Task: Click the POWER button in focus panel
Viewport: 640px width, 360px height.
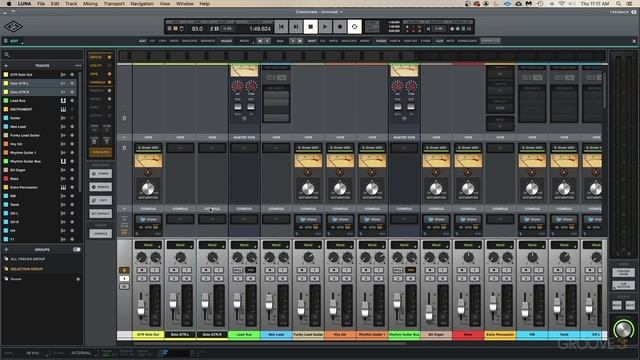Action: coord(100,173)
